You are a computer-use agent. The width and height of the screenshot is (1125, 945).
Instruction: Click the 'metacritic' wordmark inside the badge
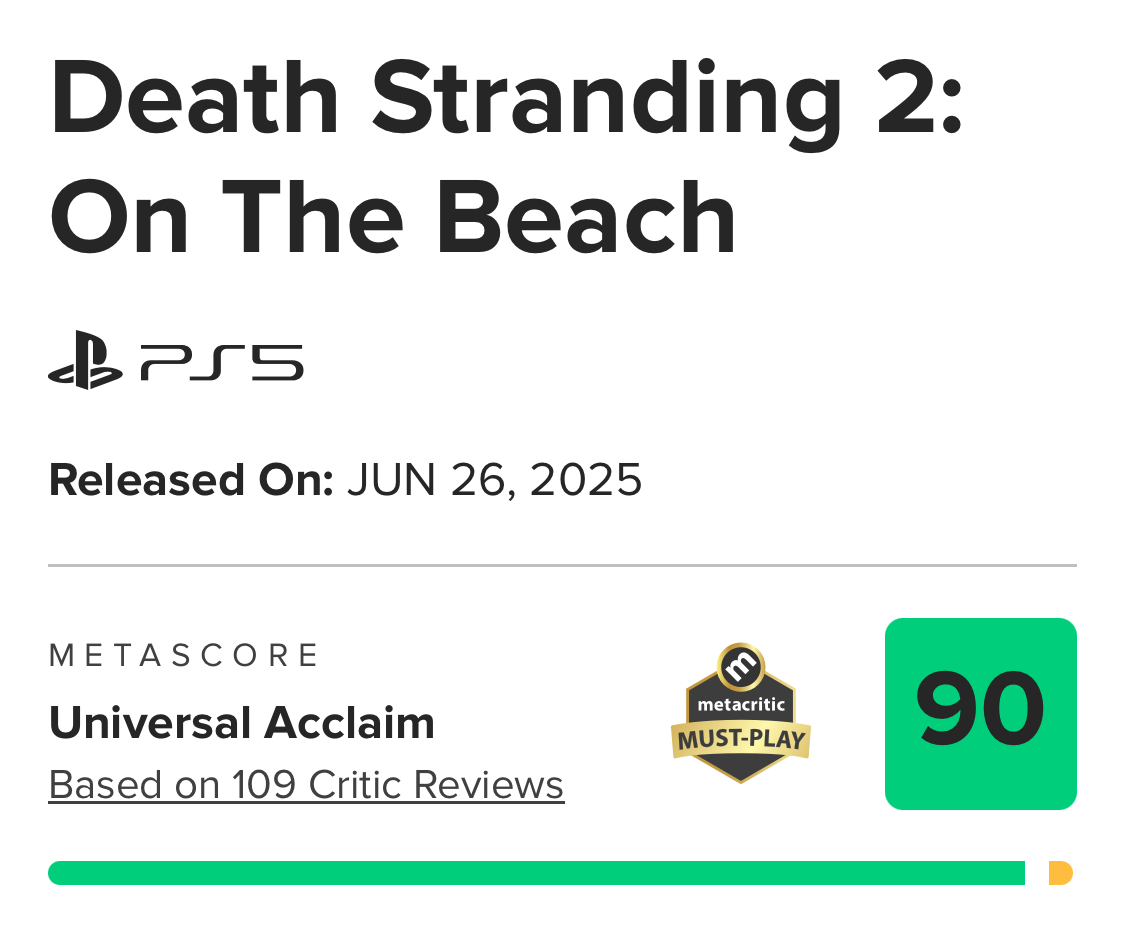741,705
